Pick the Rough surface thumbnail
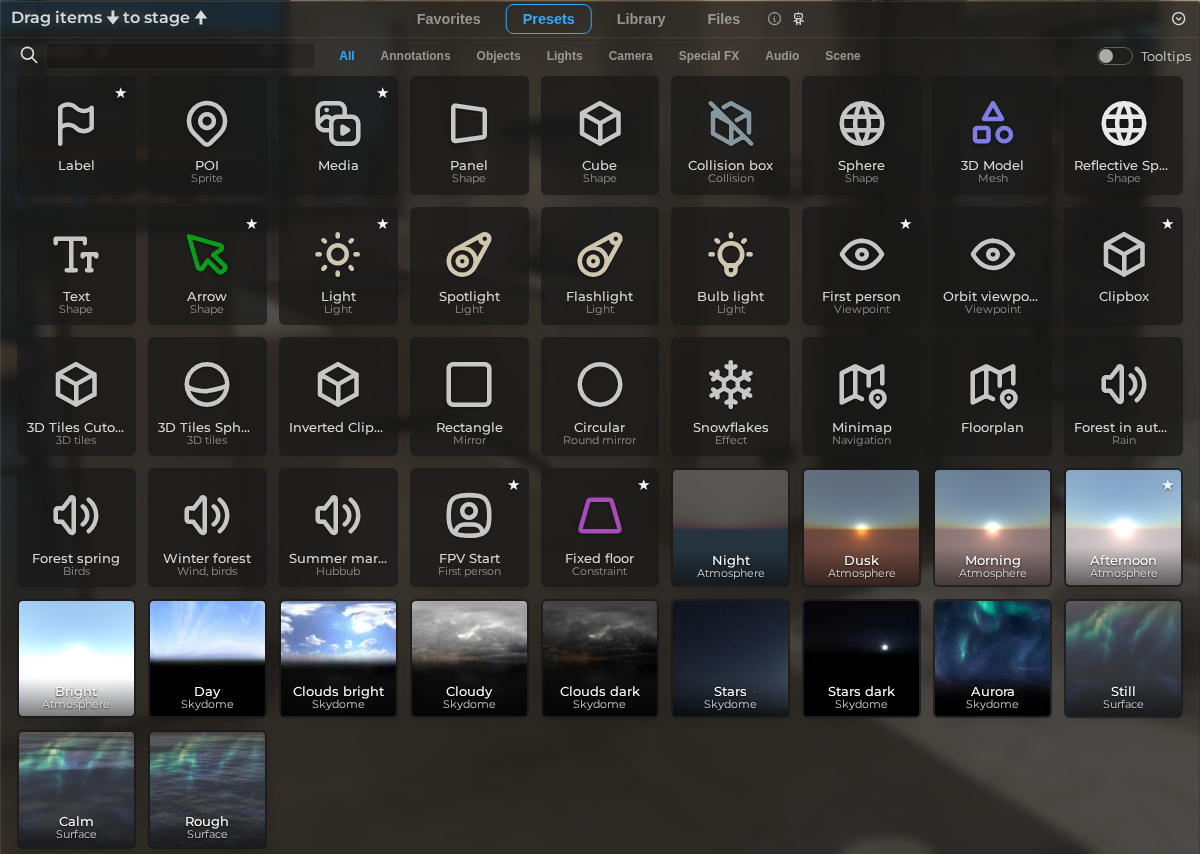 (207, 790)
